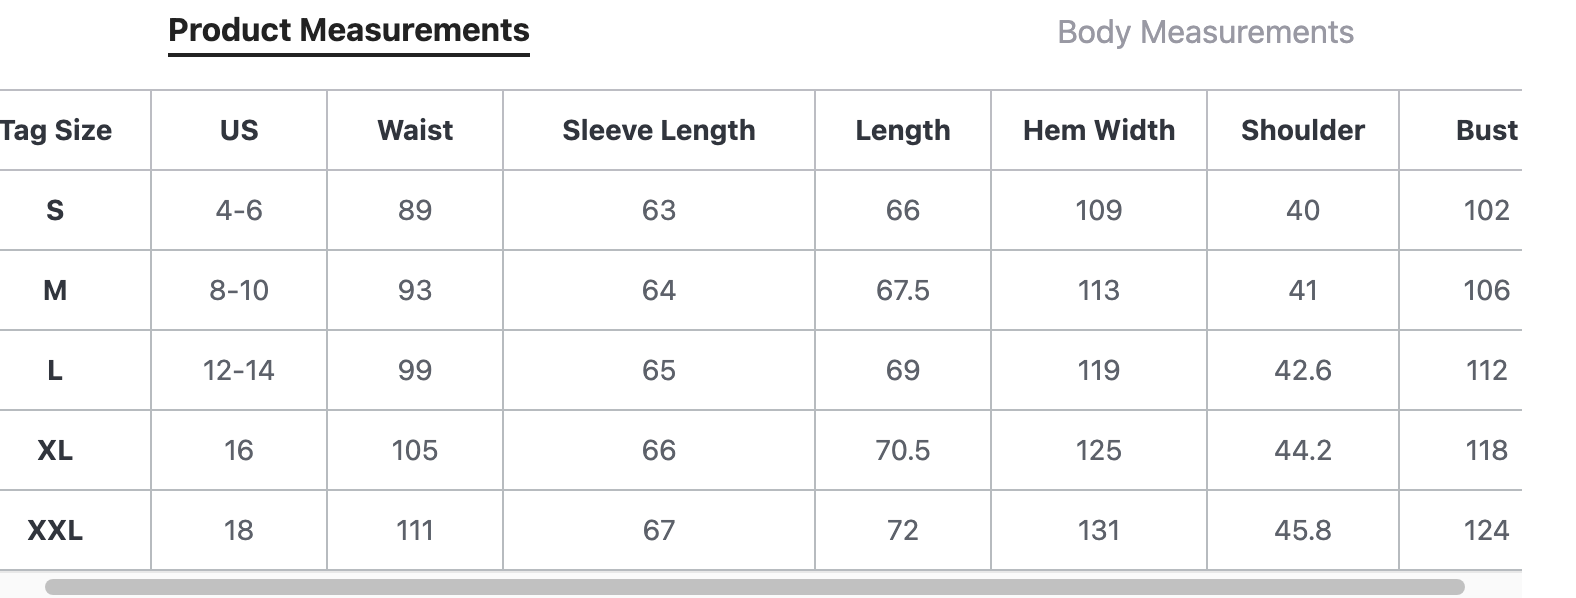Image resolution: width=1576 pixels, height=598 pixels.
Task: Select the Sleeve Length column header
Action: point(659,130)
